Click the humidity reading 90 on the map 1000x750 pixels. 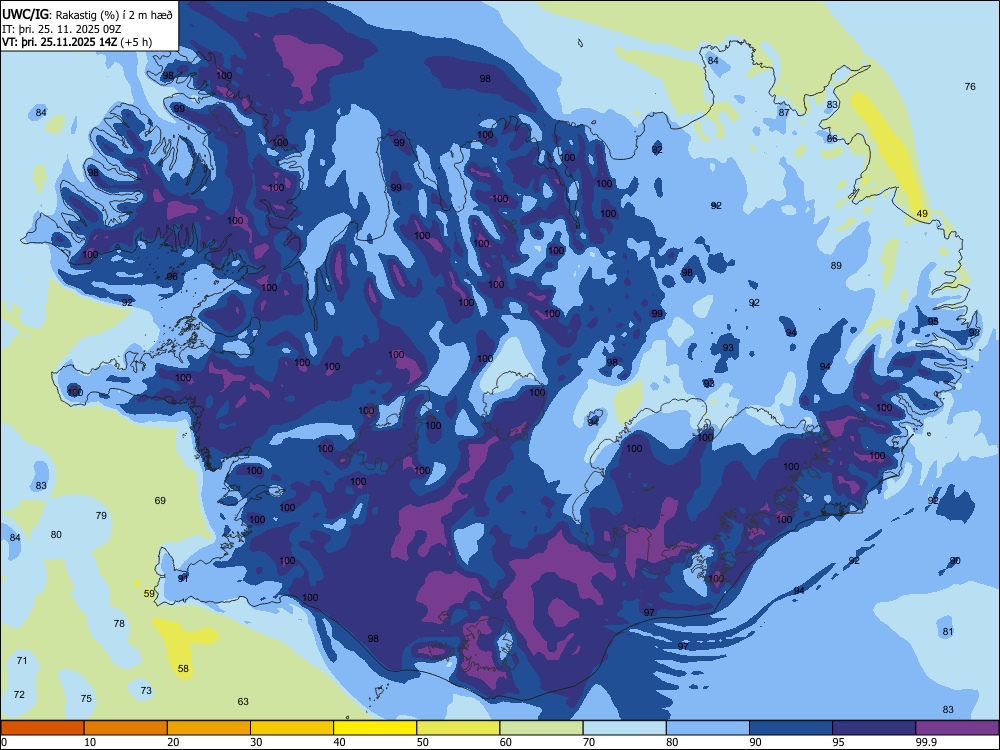pos(955,561)
